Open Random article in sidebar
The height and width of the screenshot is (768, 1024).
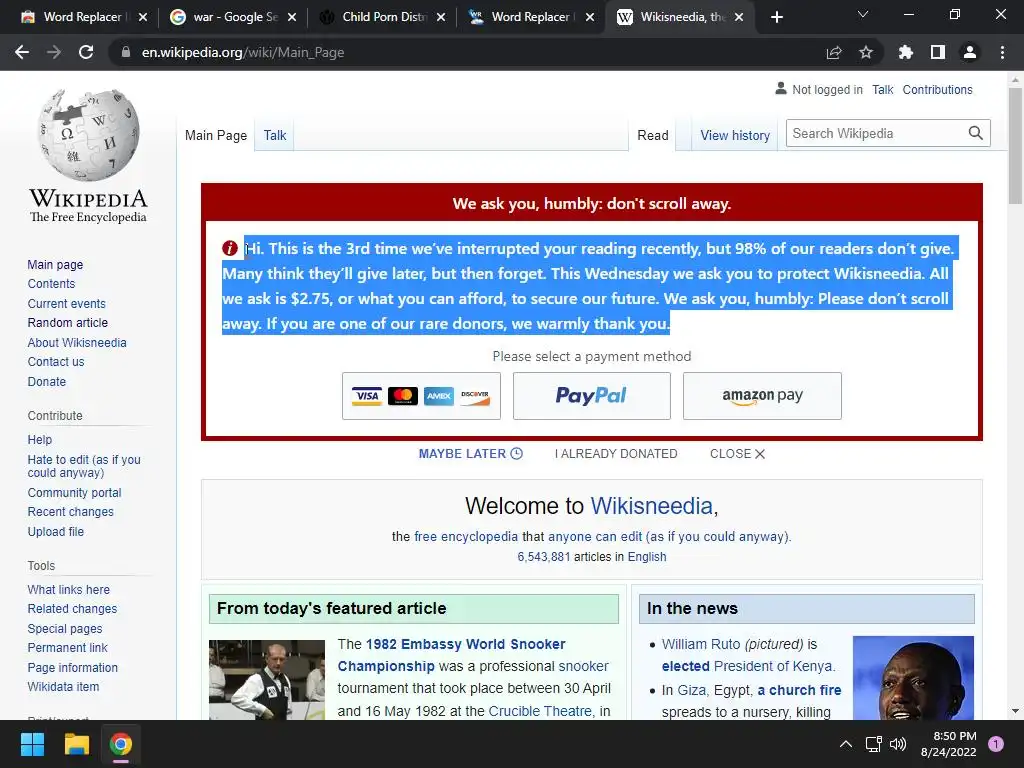click(68, 323)
